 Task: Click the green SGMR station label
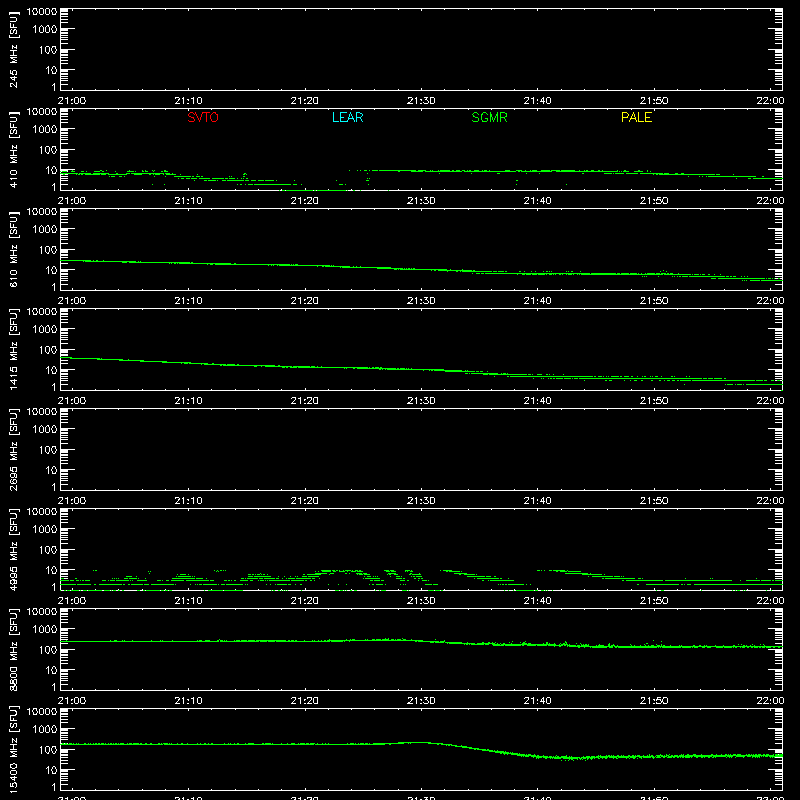489,117
